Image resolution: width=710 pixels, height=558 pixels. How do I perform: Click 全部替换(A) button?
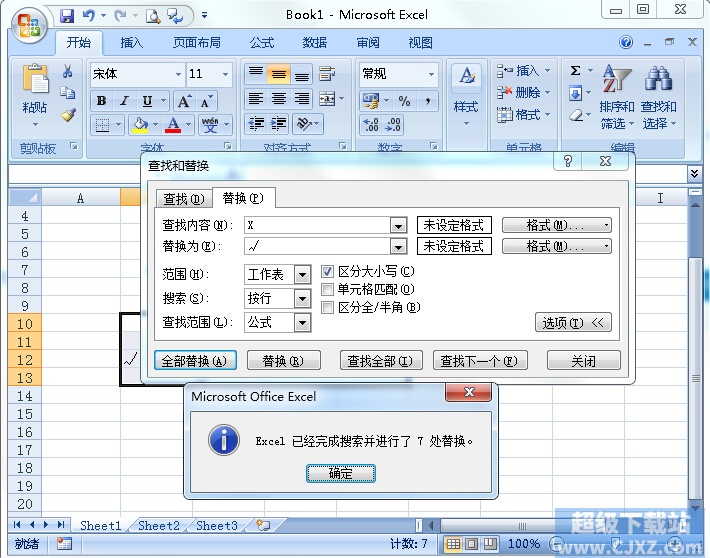(195, 361)
